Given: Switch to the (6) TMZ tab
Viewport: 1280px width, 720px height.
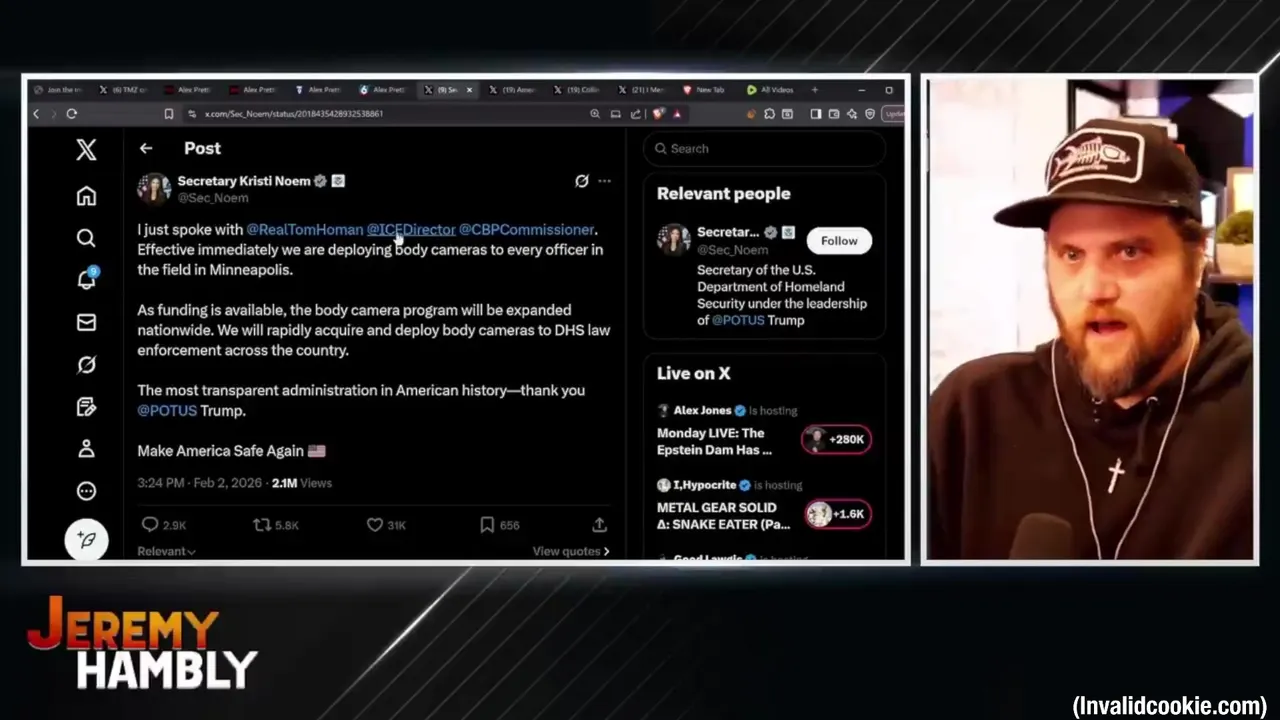Looking at the screenshot, I should pyautogui.click(x=124, y=90).
